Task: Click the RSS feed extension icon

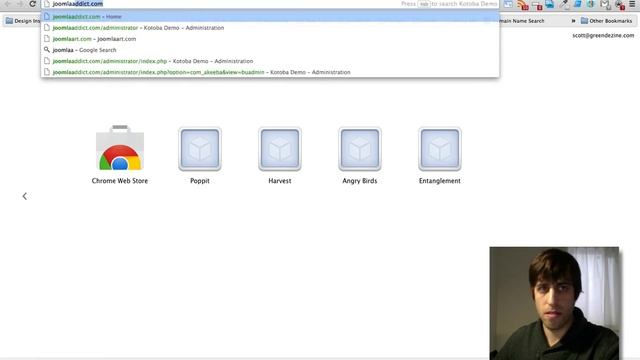Action: pos(523,4)
